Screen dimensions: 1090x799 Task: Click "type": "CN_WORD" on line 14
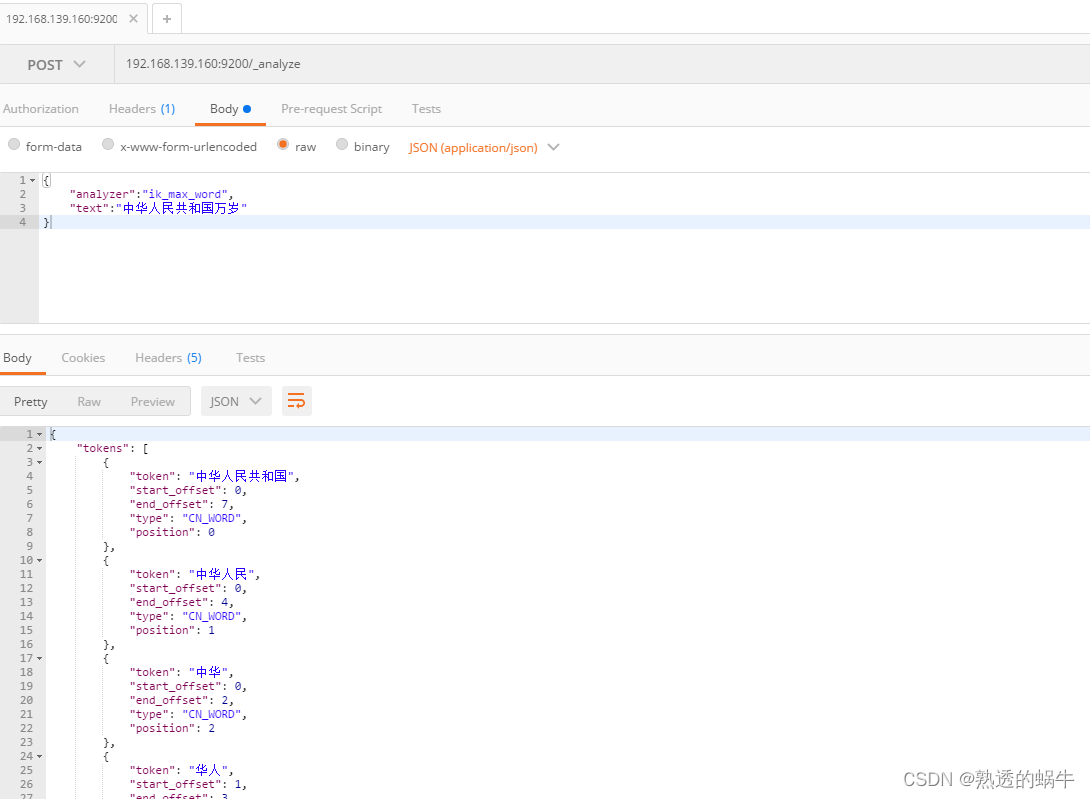(188, 616)
